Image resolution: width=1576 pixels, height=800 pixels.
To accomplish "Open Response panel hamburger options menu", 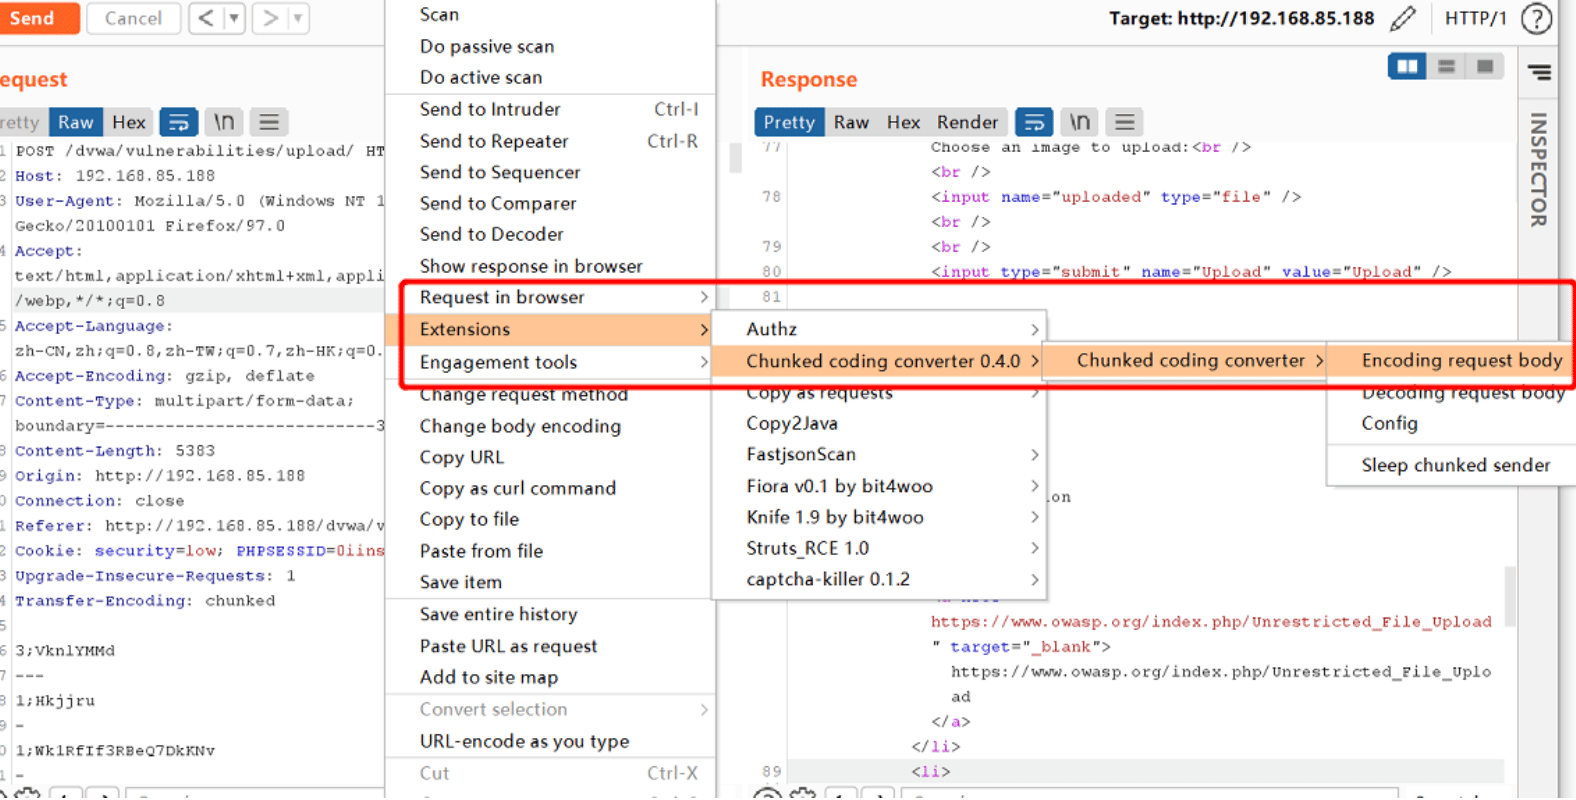I will 1124,122.
